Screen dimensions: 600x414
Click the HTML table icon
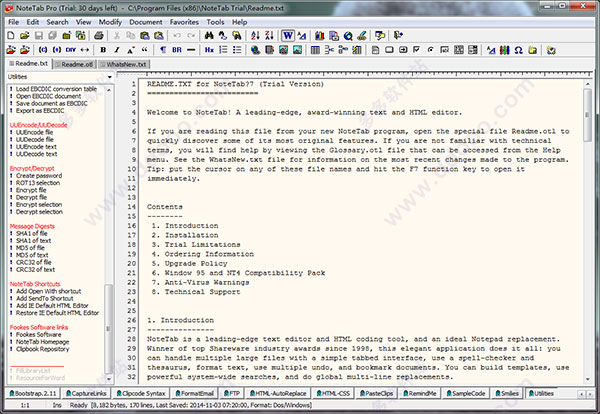[x=315, y=50]
